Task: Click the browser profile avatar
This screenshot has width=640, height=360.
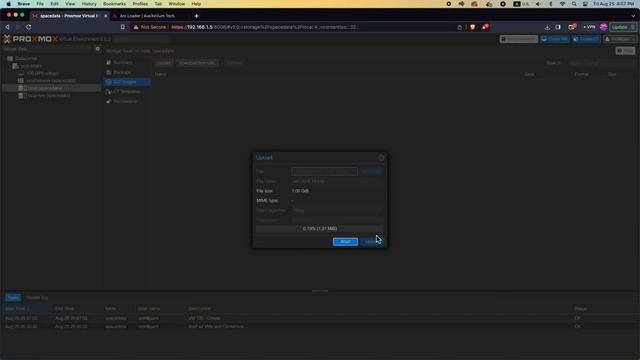Action: pos(603,27)
